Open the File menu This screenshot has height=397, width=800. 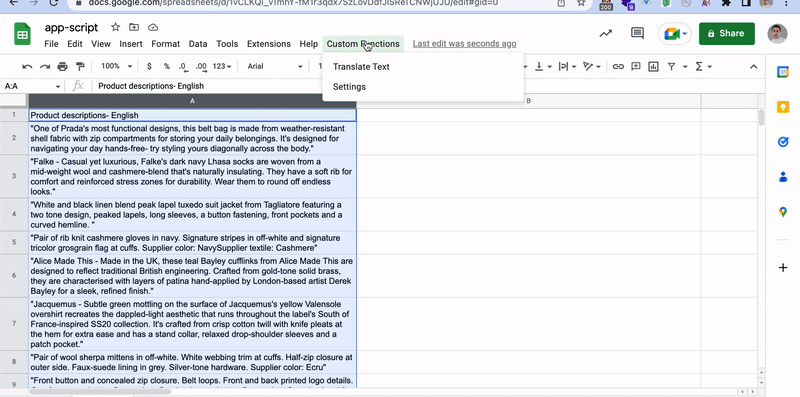pyautogui.click(x=51, y=44)
